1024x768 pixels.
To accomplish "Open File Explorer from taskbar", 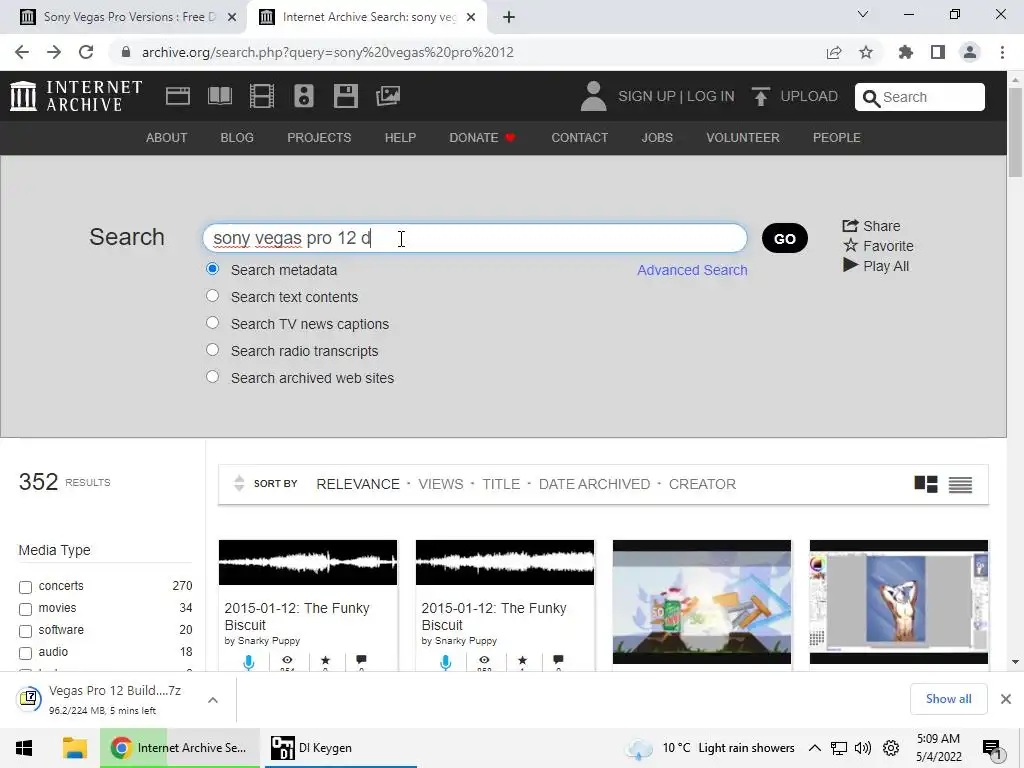I will 74,748.
